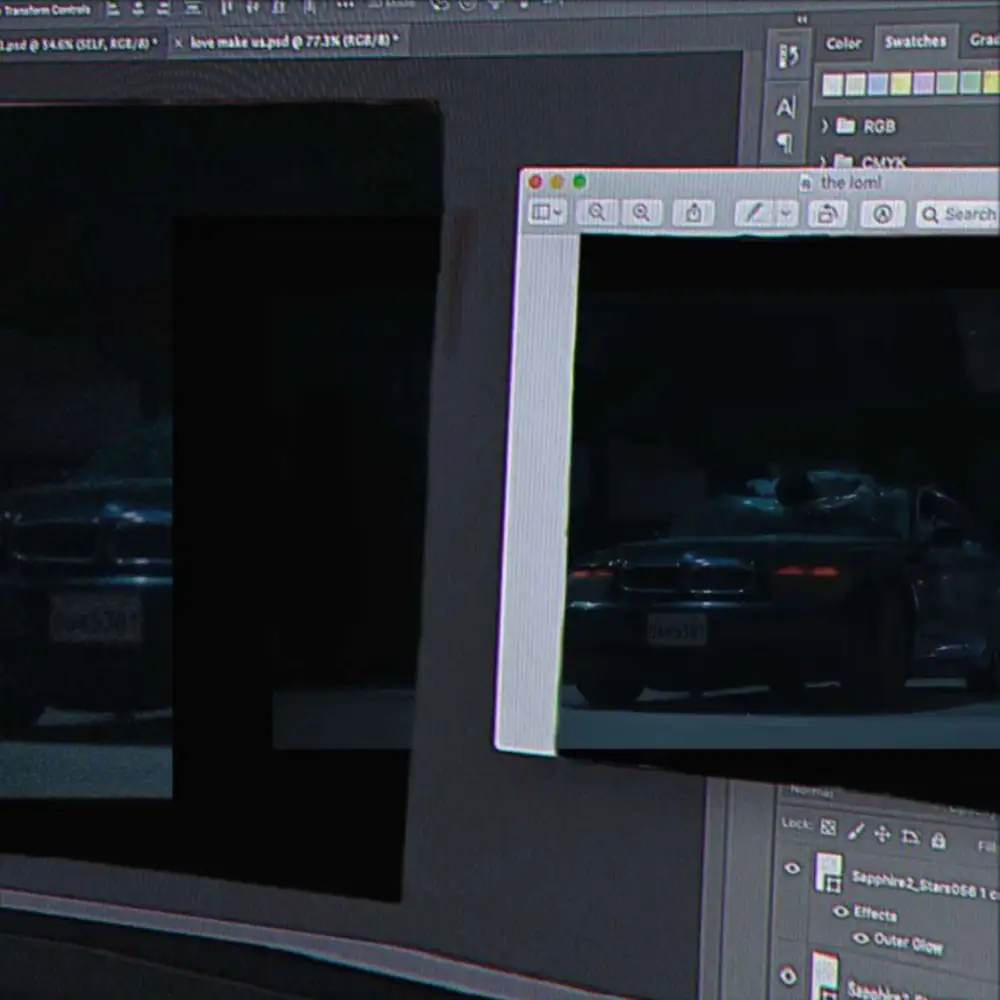Open the History panel icon

[788, 57]
